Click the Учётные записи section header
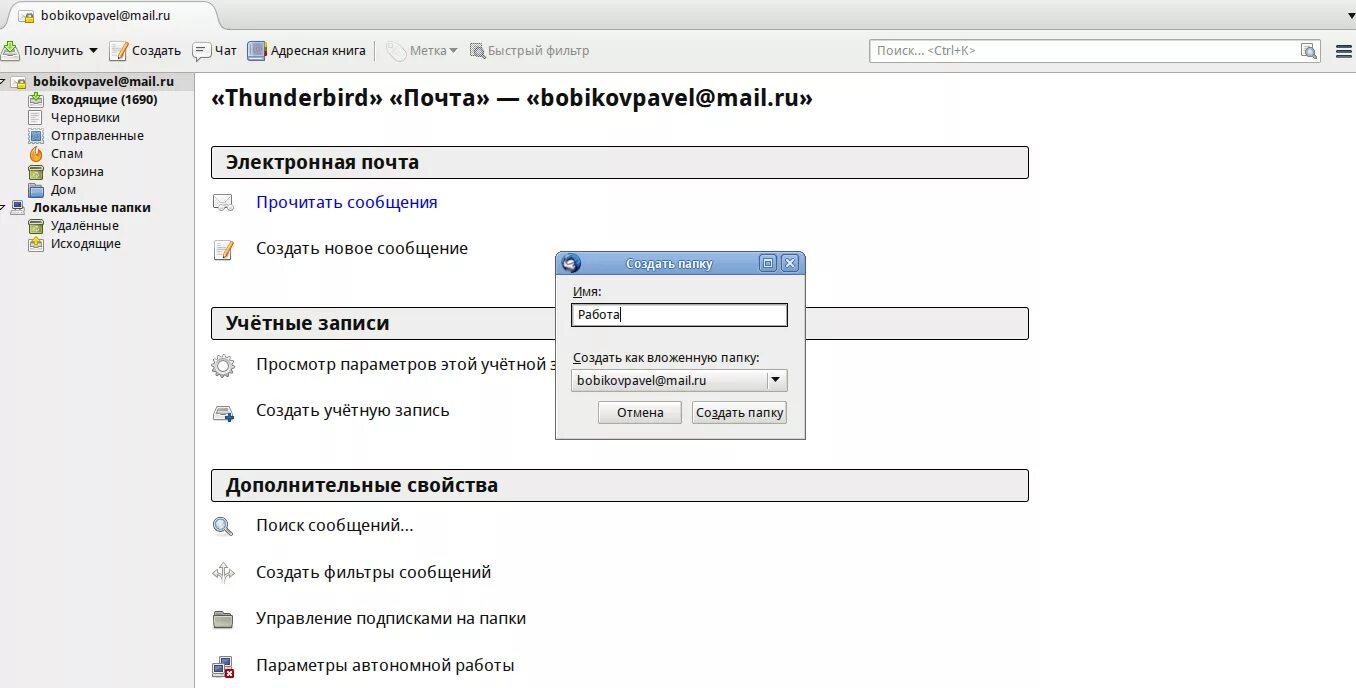 click(x=620, y=323)
